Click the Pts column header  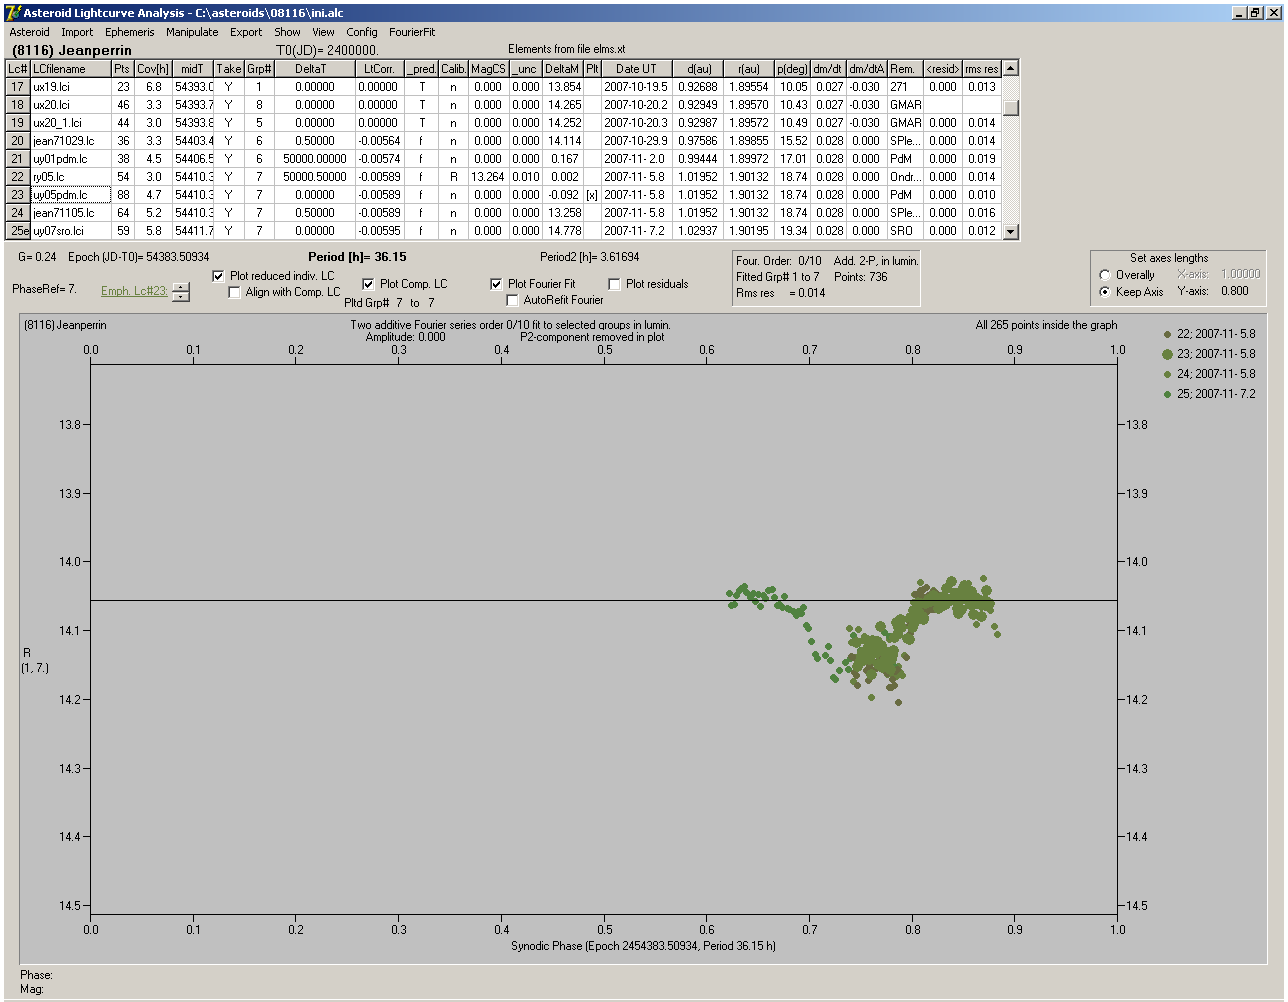122,69
